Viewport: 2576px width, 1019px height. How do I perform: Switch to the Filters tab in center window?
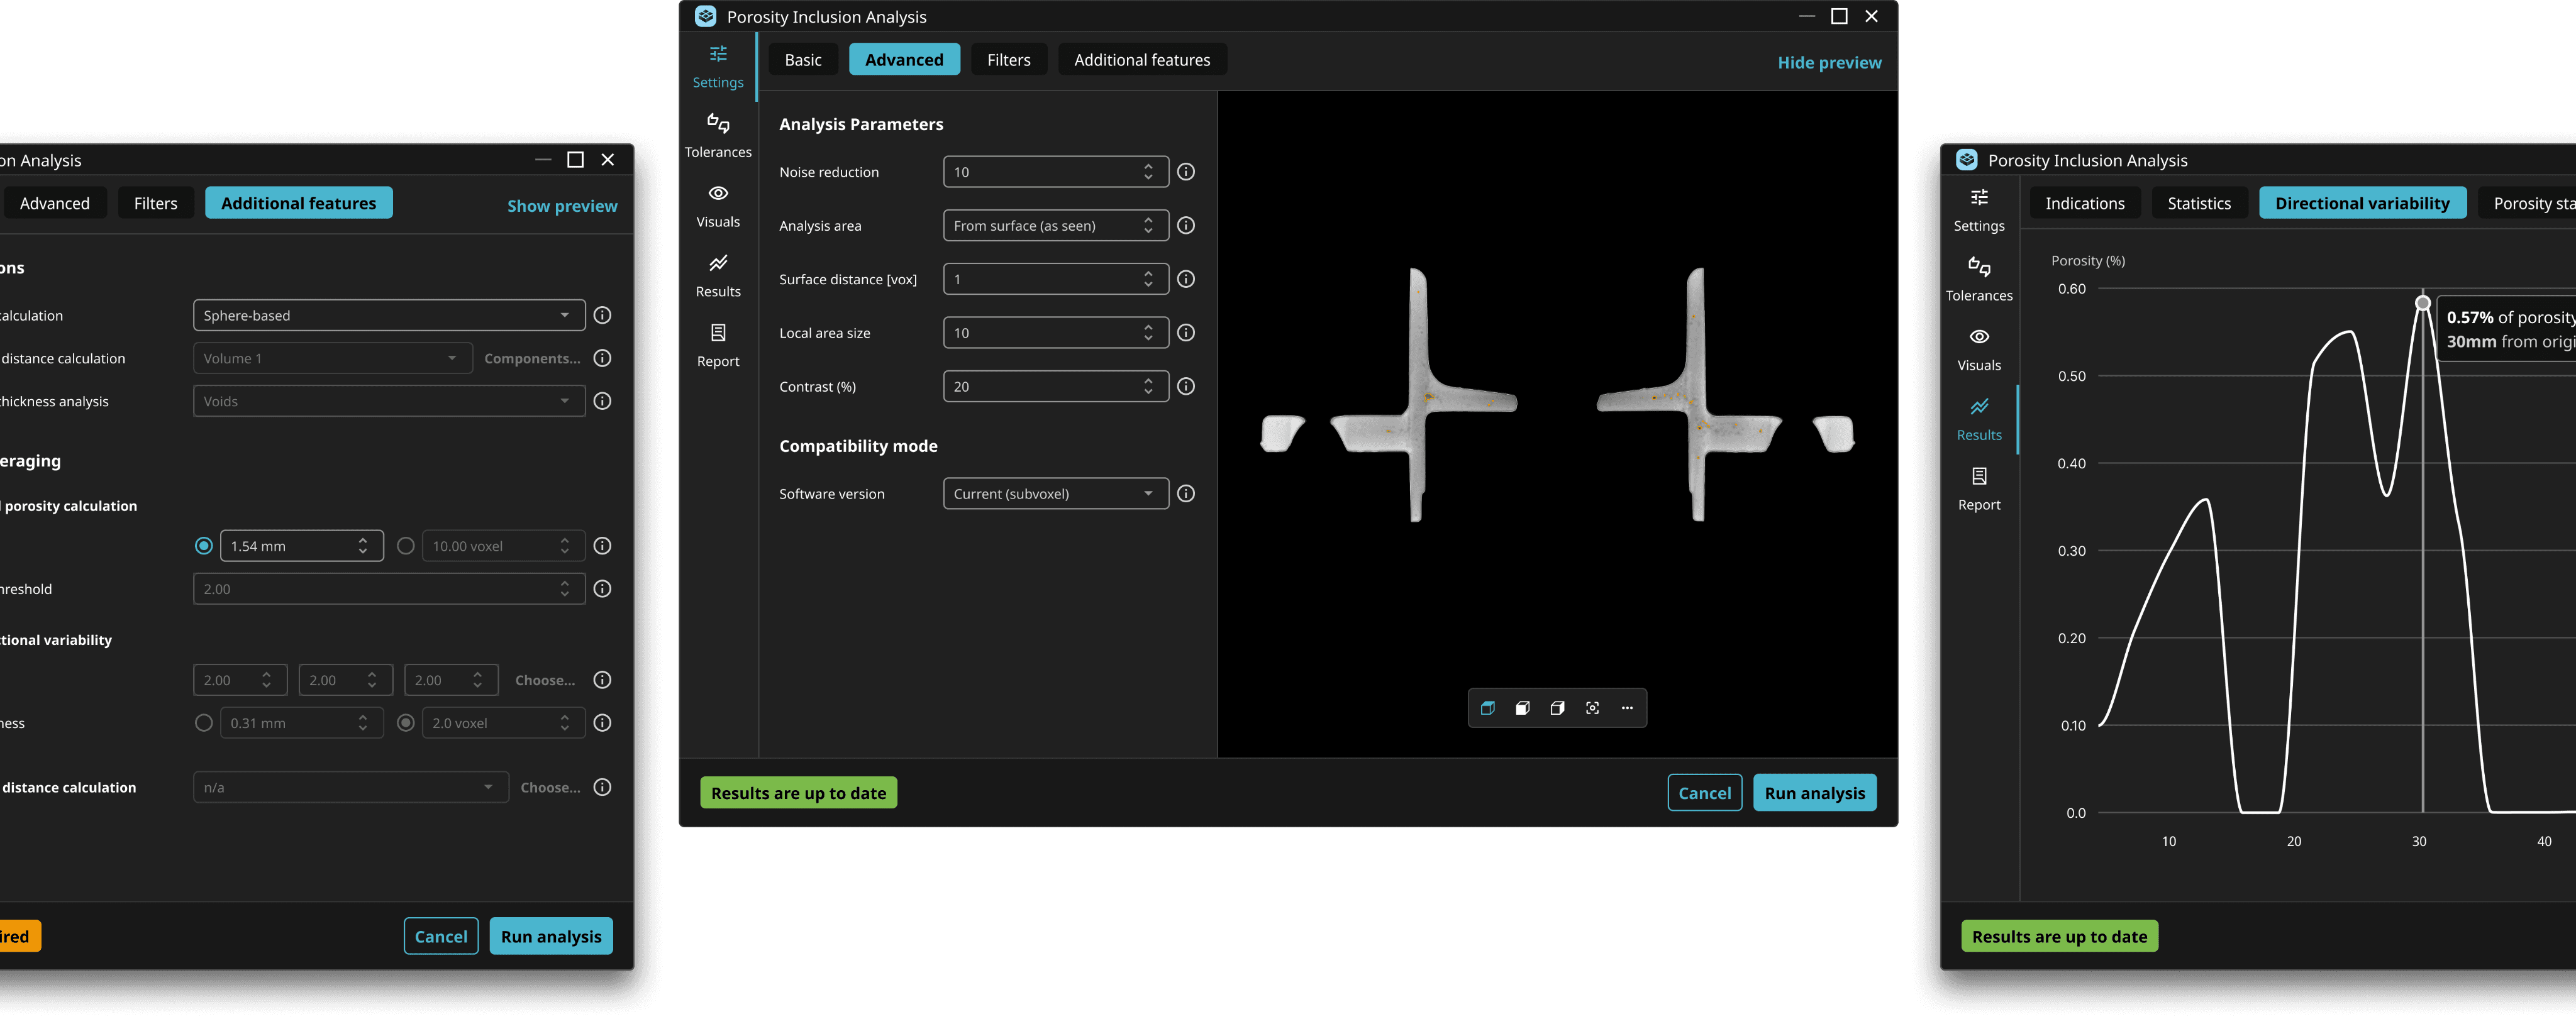point(1008,60)
